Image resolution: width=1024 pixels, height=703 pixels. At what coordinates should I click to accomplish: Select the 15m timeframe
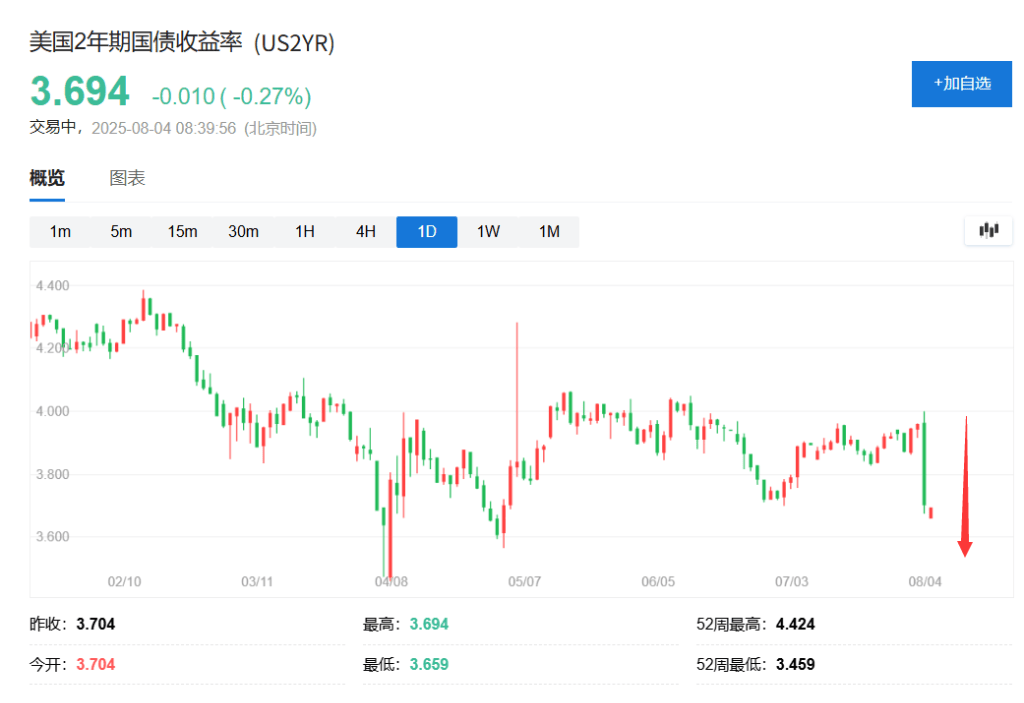182,231
